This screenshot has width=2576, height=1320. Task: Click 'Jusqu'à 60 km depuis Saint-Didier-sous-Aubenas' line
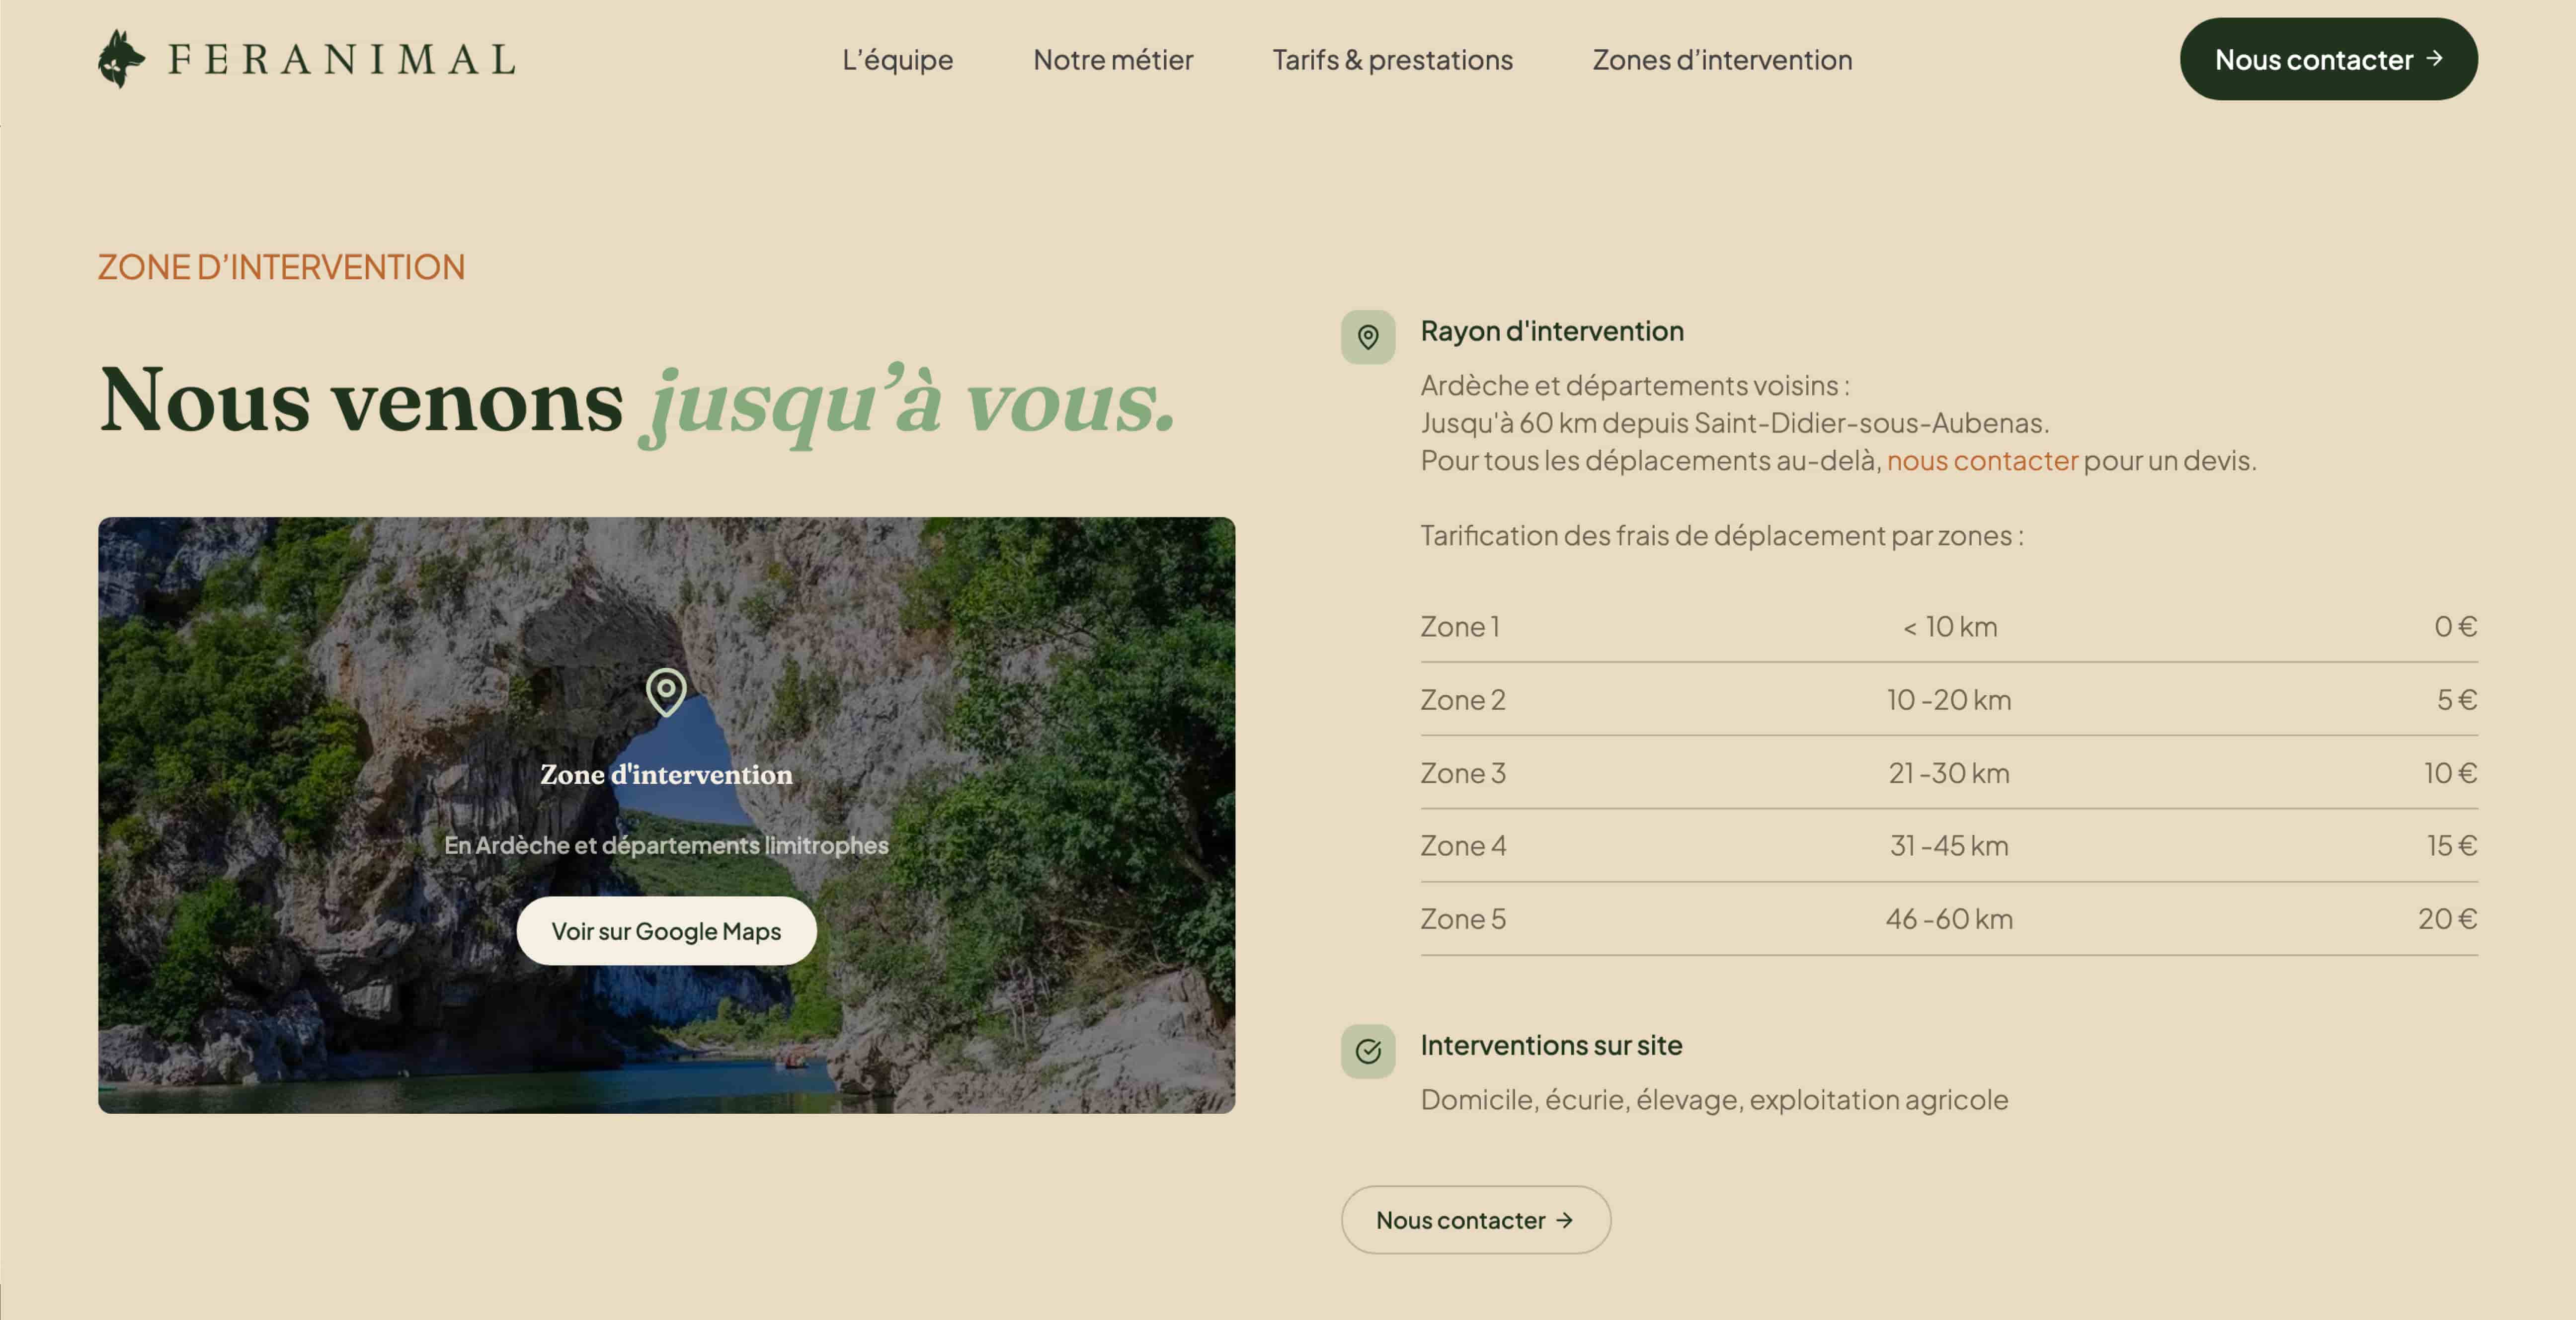pyautogui.click(x=1734, y=423)
